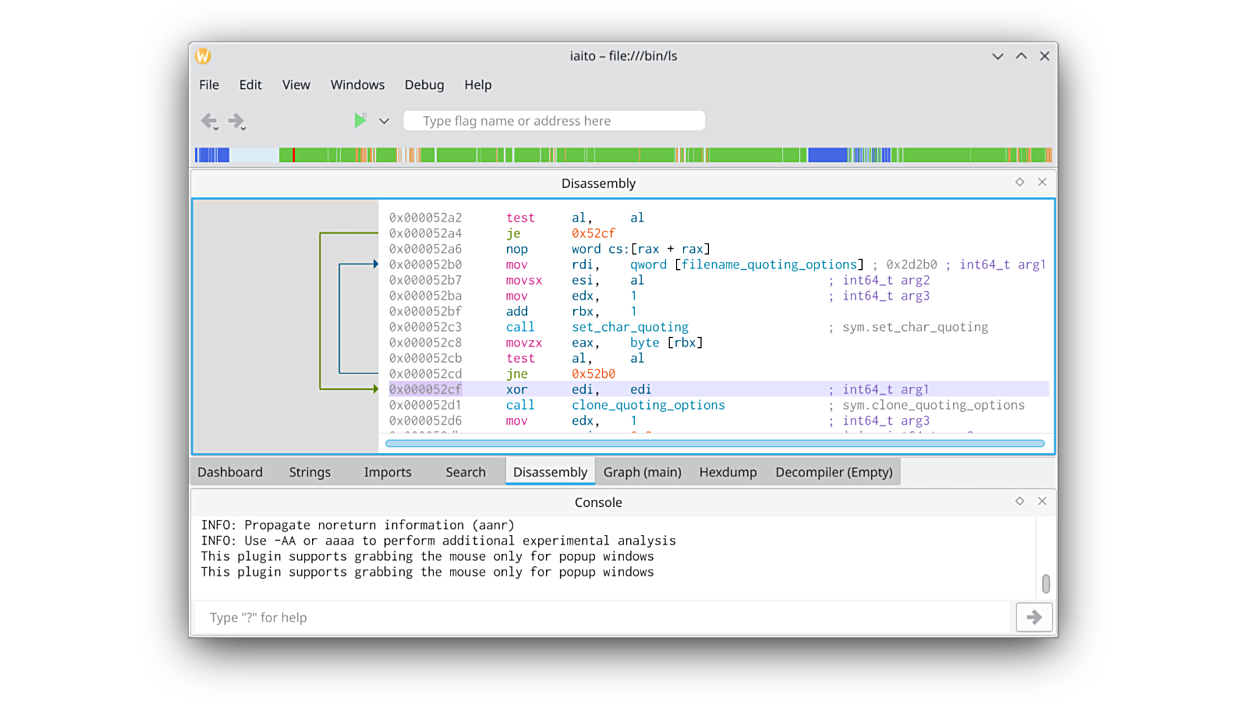Open the Debug menu

click(424, 85)
